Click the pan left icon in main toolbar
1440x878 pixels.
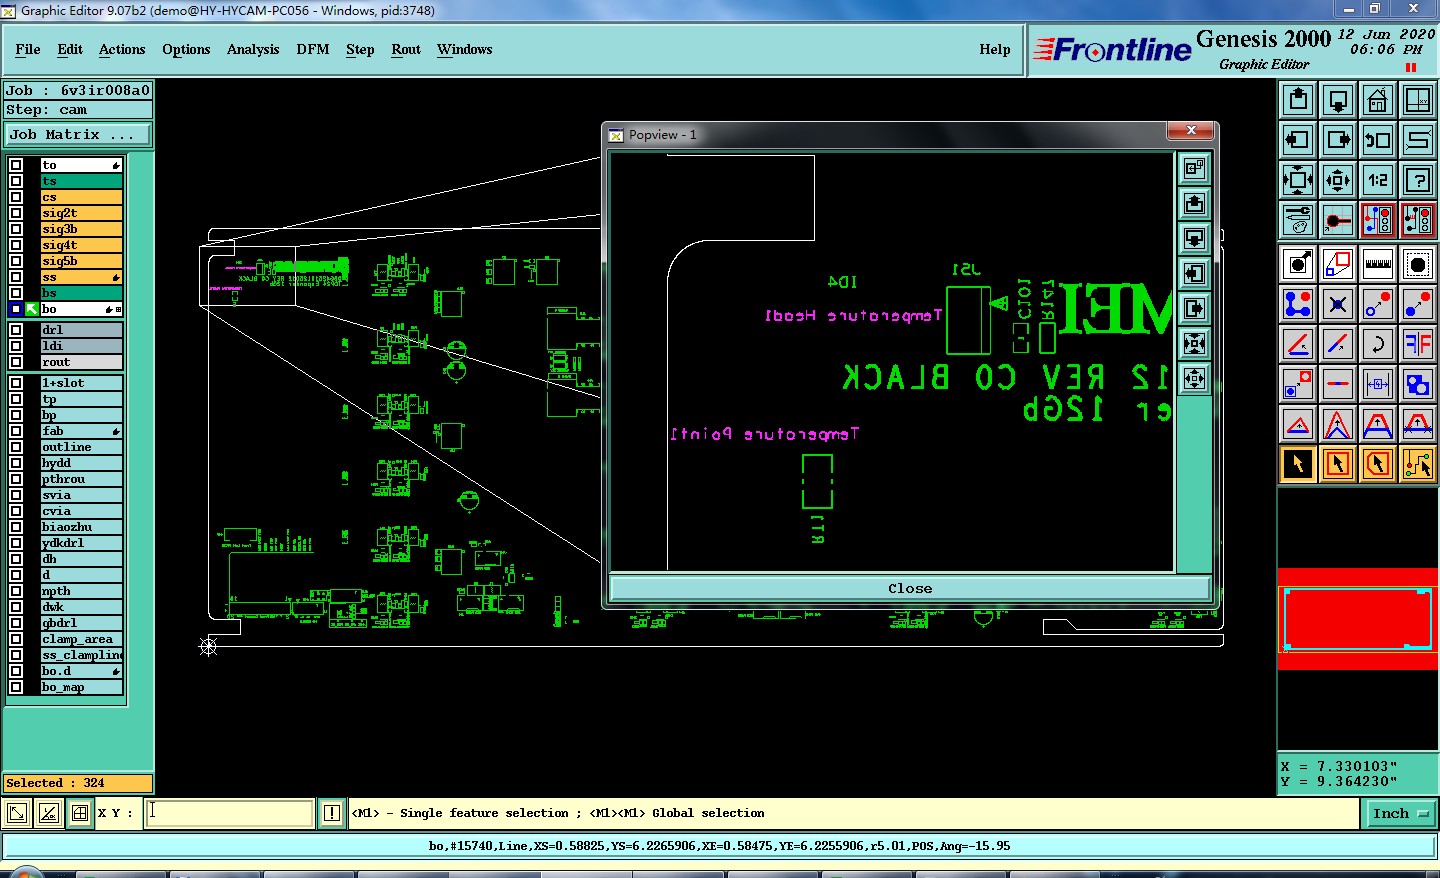[1298, 139]
